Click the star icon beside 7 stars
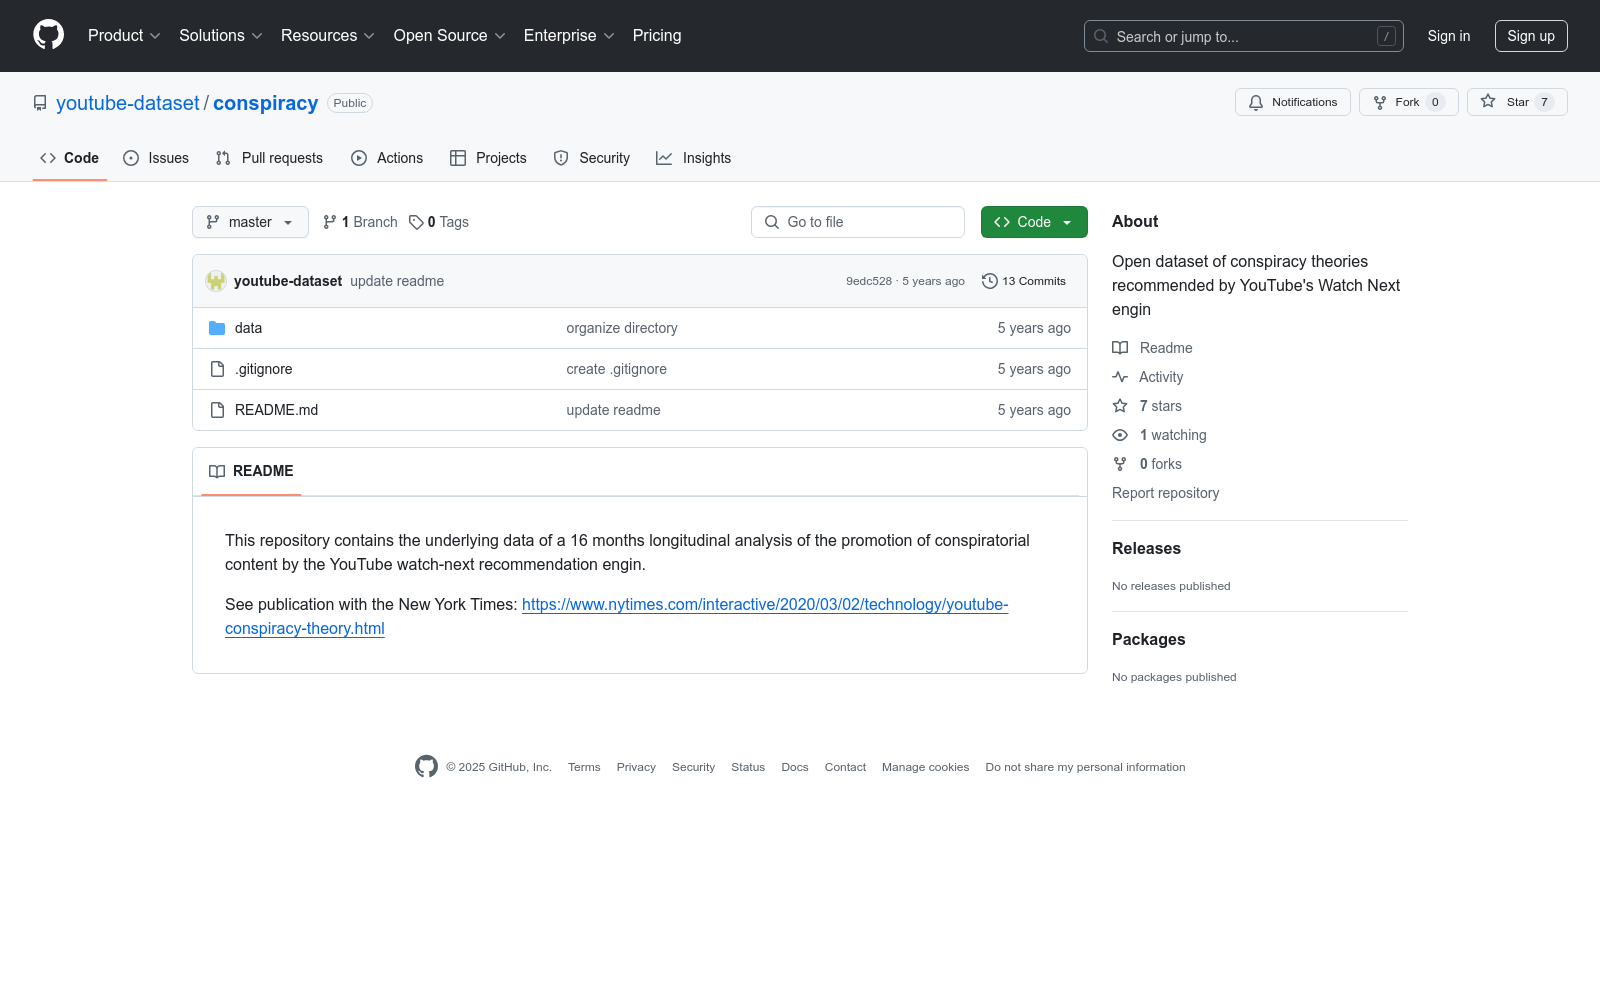 [1120, 406]
